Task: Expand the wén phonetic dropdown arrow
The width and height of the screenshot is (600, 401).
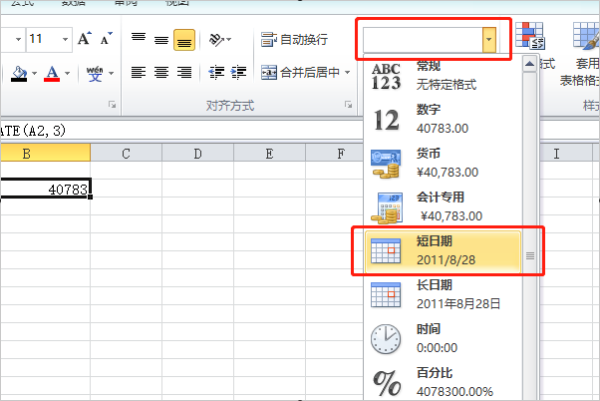Action: click(x=111, y=73)
